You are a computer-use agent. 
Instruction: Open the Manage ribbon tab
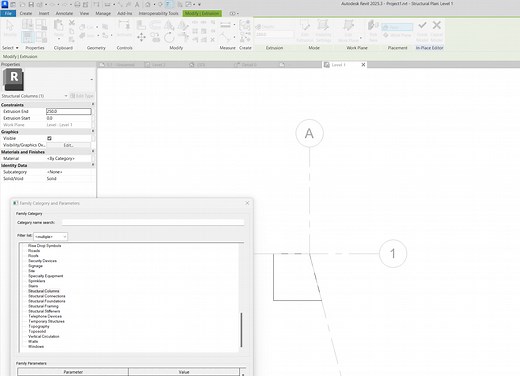(103, 13)
